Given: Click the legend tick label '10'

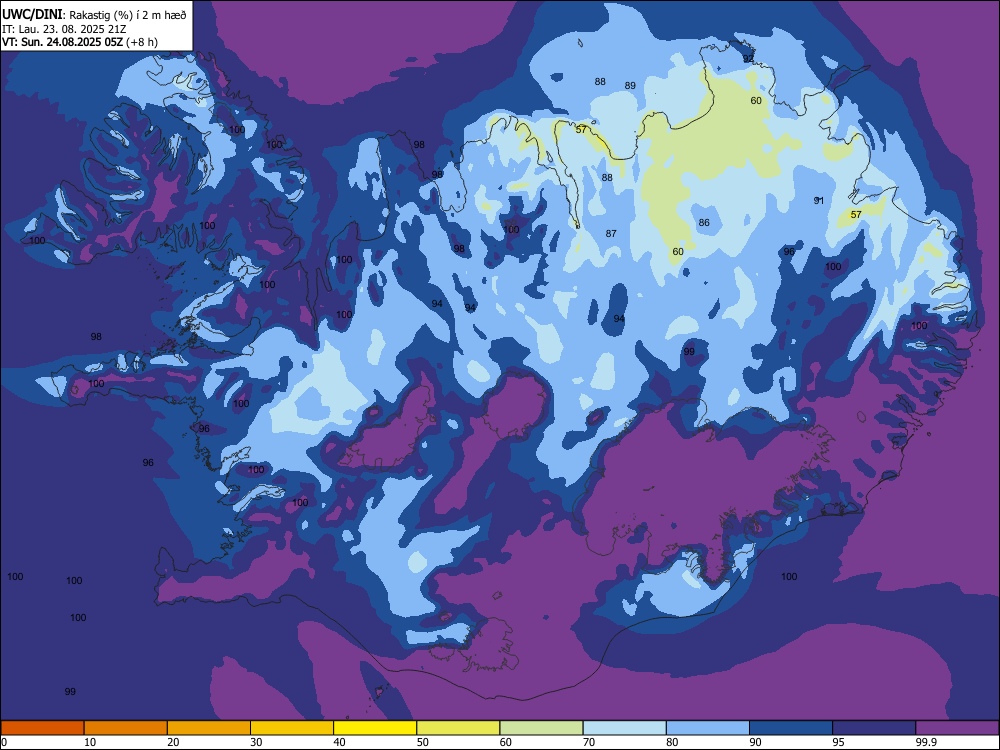Looking at the screenshot, I should (x=90, y=742).
